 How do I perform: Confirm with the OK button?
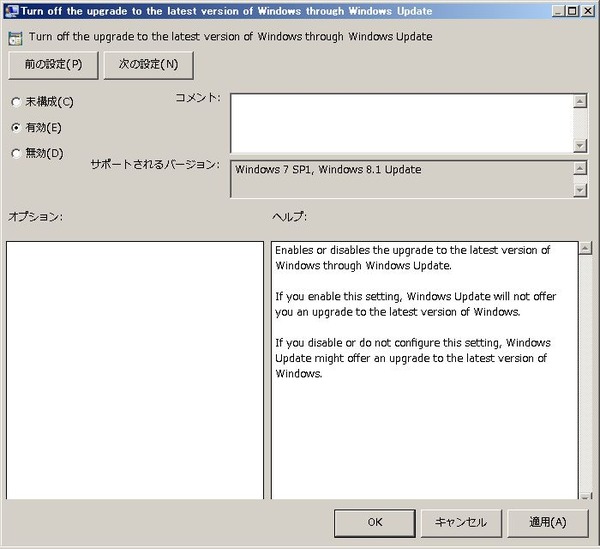375,523
